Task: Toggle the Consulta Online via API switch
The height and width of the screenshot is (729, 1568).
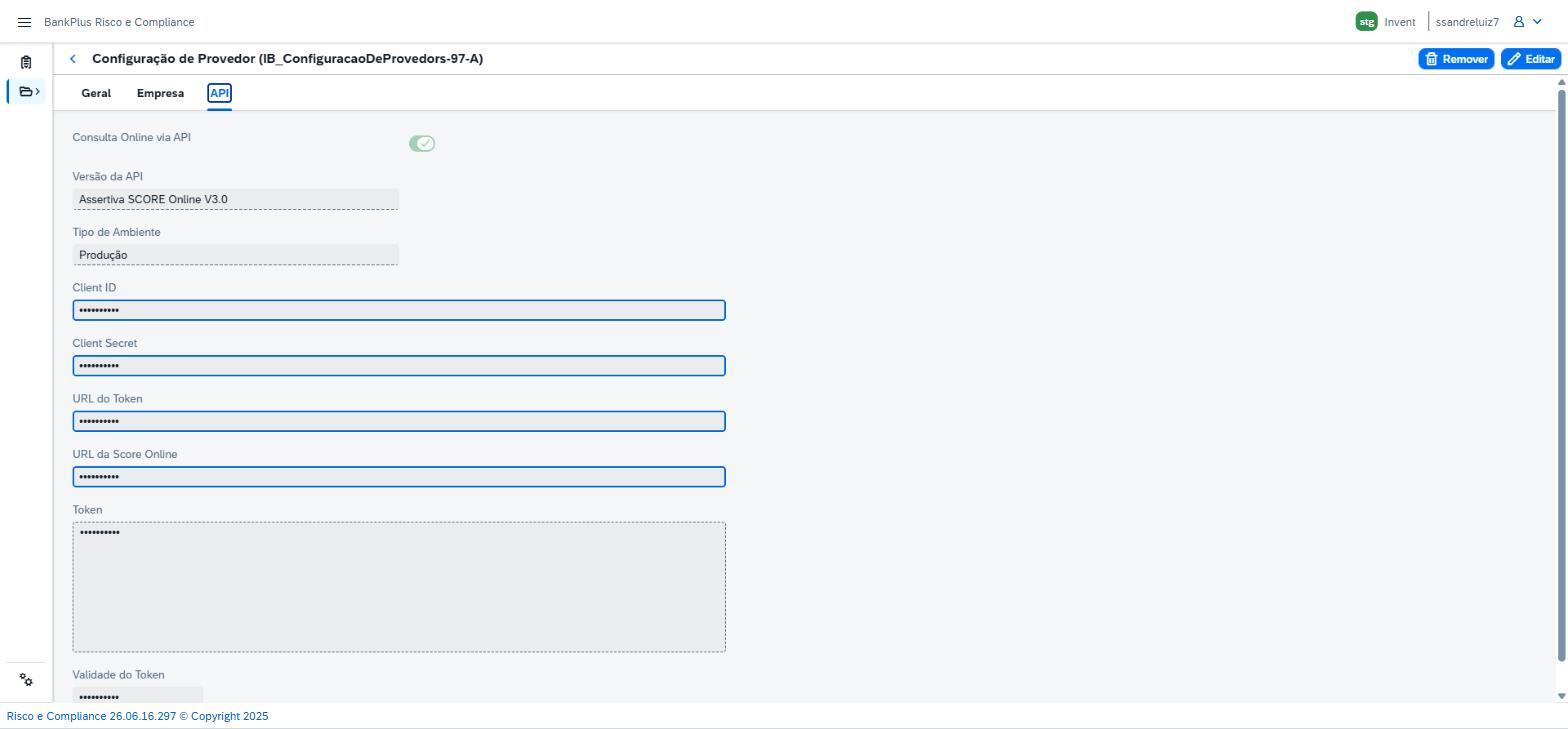Action: pos(422,144)
